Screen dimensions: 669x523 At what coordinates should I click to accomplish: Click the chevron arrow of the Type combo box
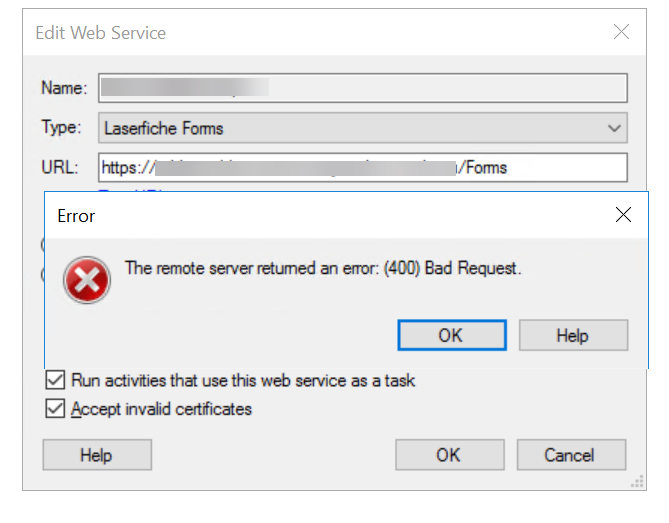[614, 128]
